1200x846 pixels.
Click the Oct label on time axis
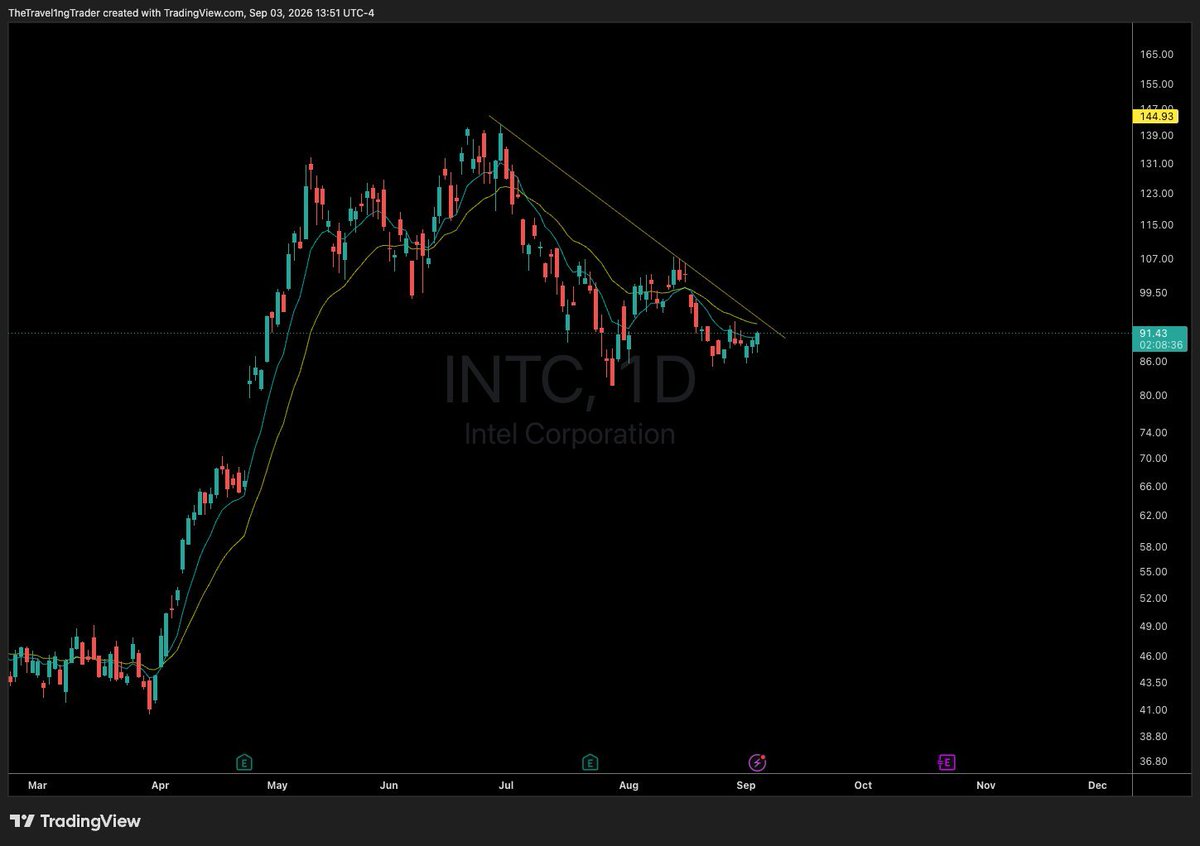click(x=863, y=785)
